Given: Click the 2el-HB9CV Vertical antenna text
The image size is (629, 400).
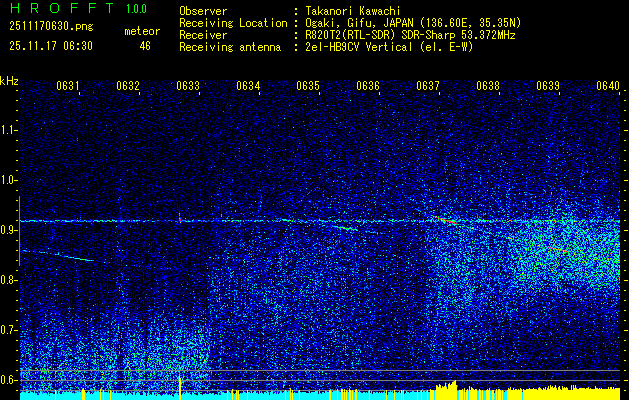Looking at the screenshot, I should (389, 47).
